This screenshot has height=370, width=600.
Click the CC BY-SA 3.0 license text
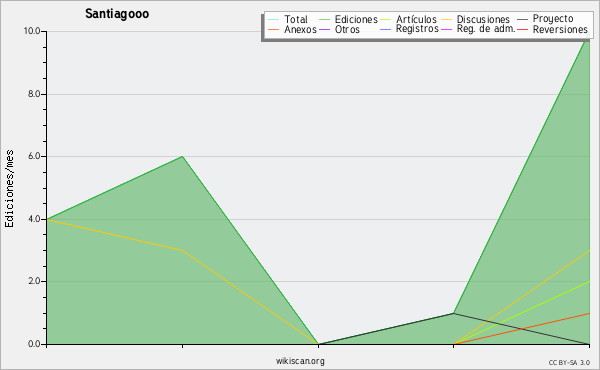pyautogui.click(x=569, y=363)
